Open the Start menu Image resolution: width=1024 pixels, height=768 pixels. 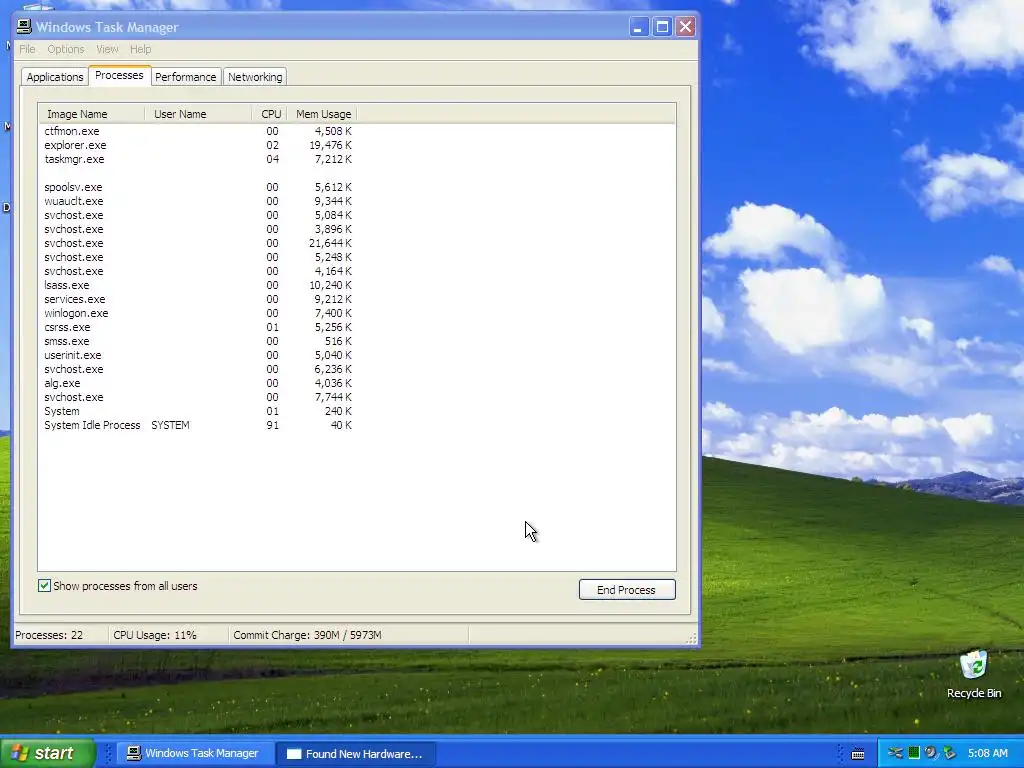coord(48,753)
